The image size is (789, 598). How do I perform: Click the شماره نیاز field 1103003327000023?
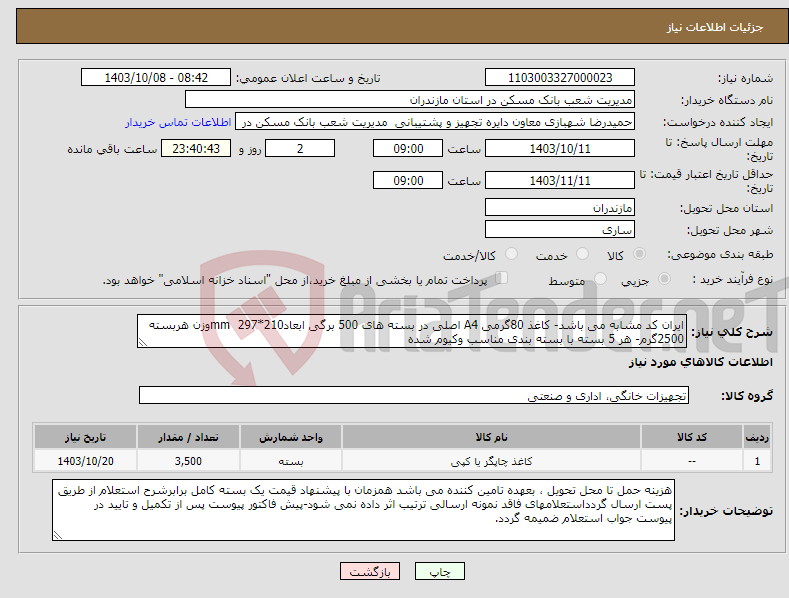[x=560, y=78]
